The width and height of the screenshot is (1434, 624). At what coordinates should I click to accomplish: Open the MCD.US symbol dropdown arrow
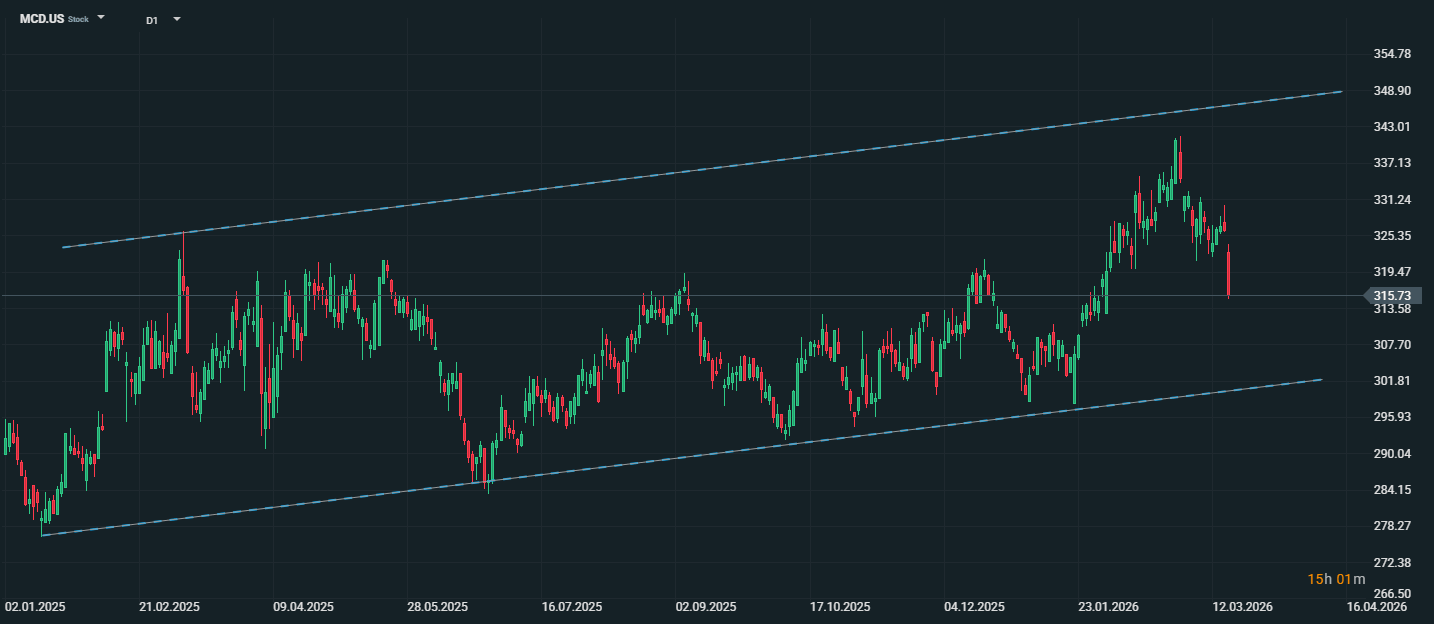101,18
